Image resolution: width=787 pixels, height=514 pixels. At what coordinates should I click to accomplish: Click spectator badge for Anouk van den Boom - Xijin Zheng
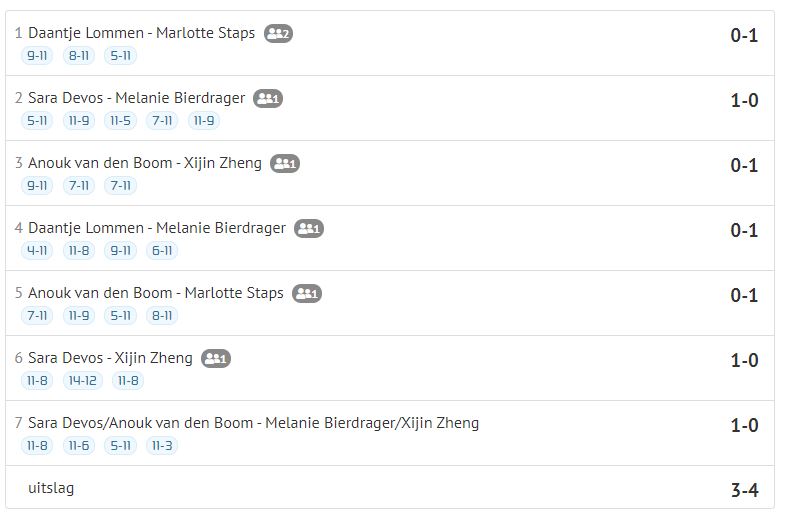tap(285, 164)
